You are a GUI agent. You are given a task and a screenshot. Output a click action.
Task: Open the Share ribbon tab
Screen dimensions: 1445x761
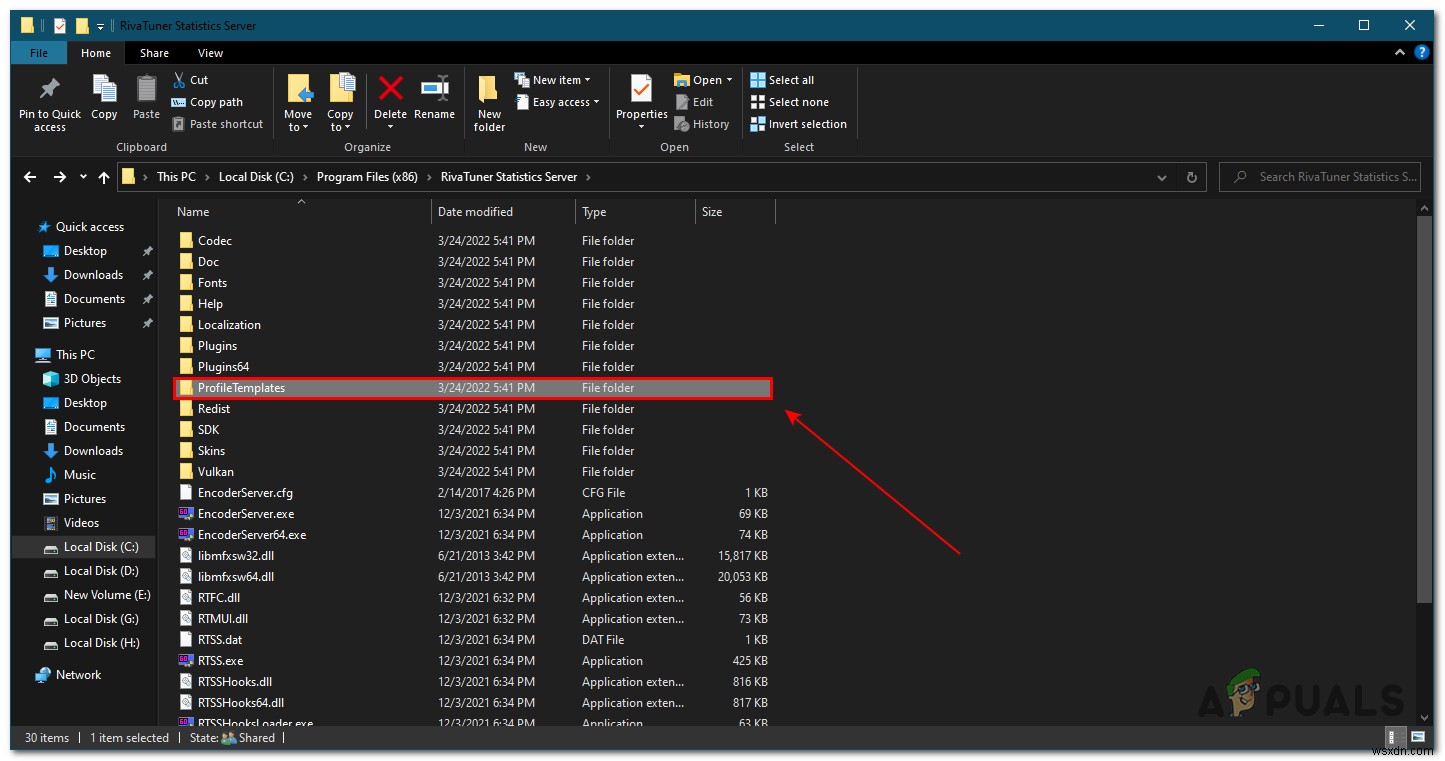154,53
